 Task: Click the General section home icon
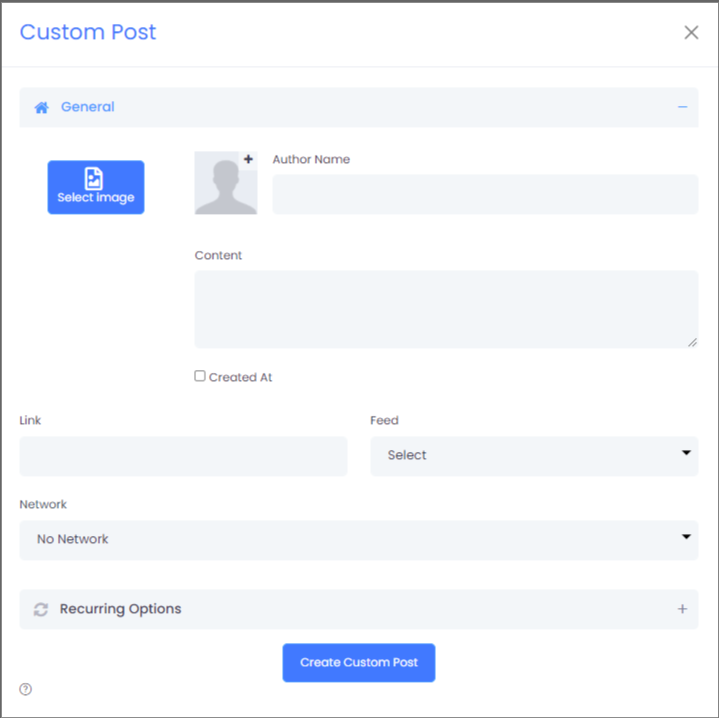click(41, 107)
